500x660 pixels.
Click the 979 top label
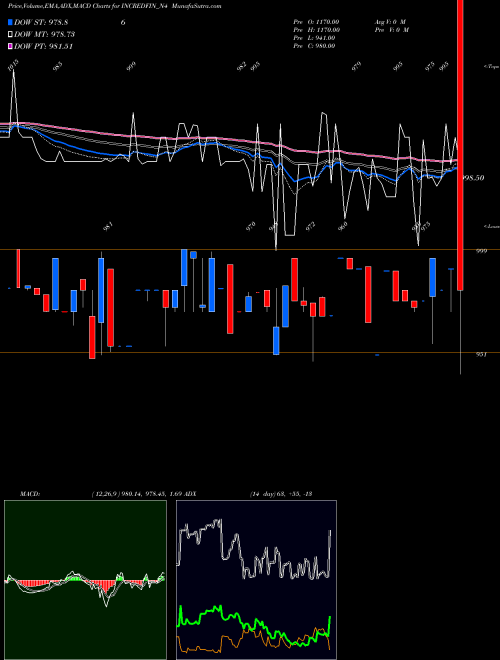point(356,66)
